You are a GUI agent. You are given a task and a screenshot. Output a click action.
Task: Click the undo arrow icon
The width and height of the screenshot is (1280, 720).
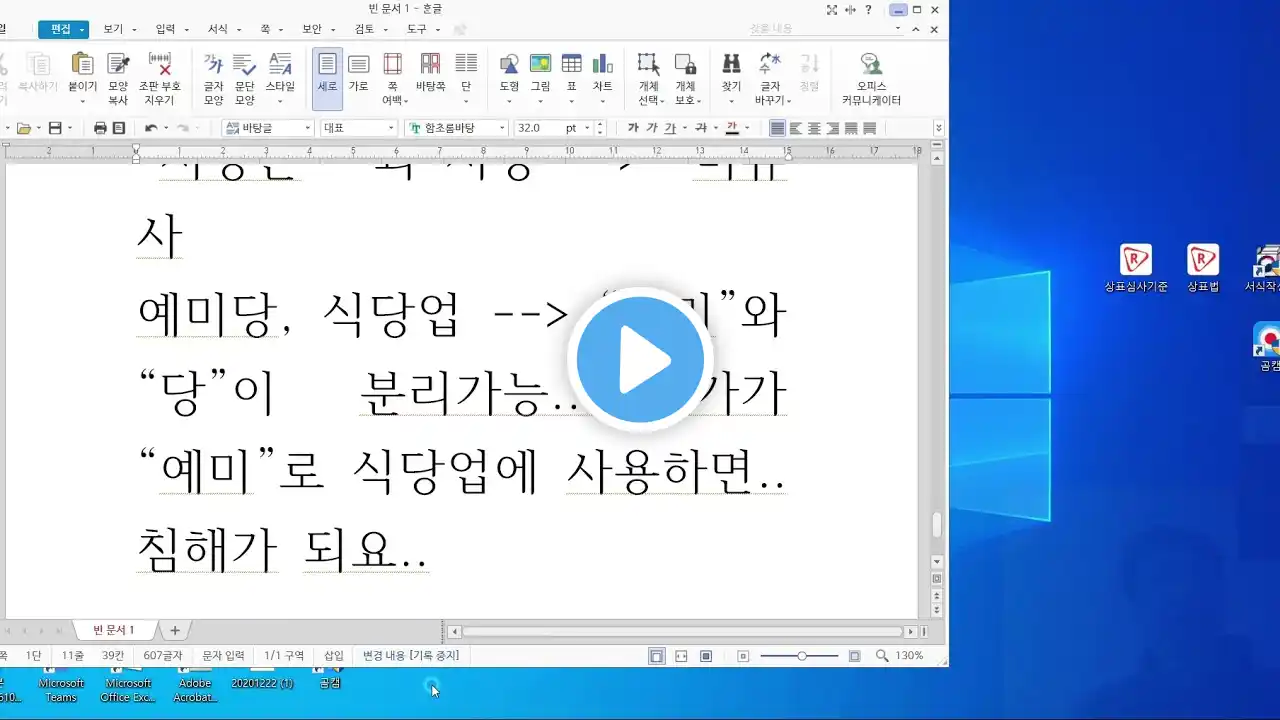150,128
